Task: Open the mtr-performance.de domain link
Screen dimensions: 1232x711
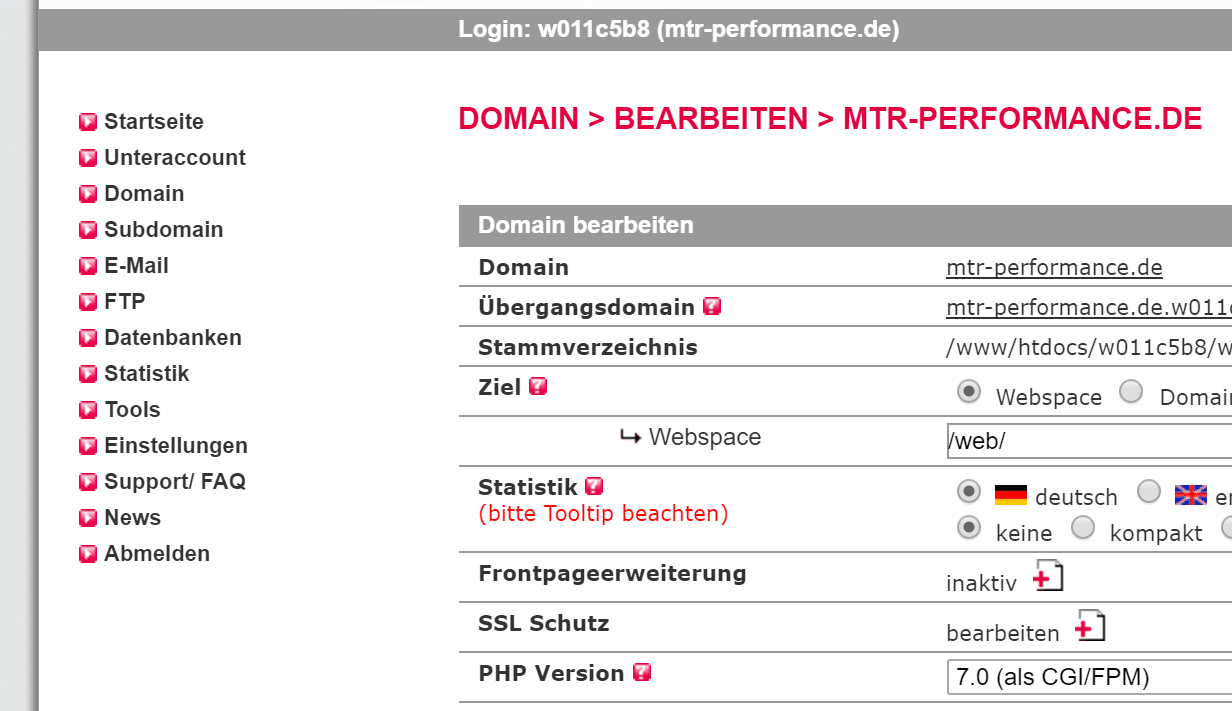Action: tap(1054, 267)
